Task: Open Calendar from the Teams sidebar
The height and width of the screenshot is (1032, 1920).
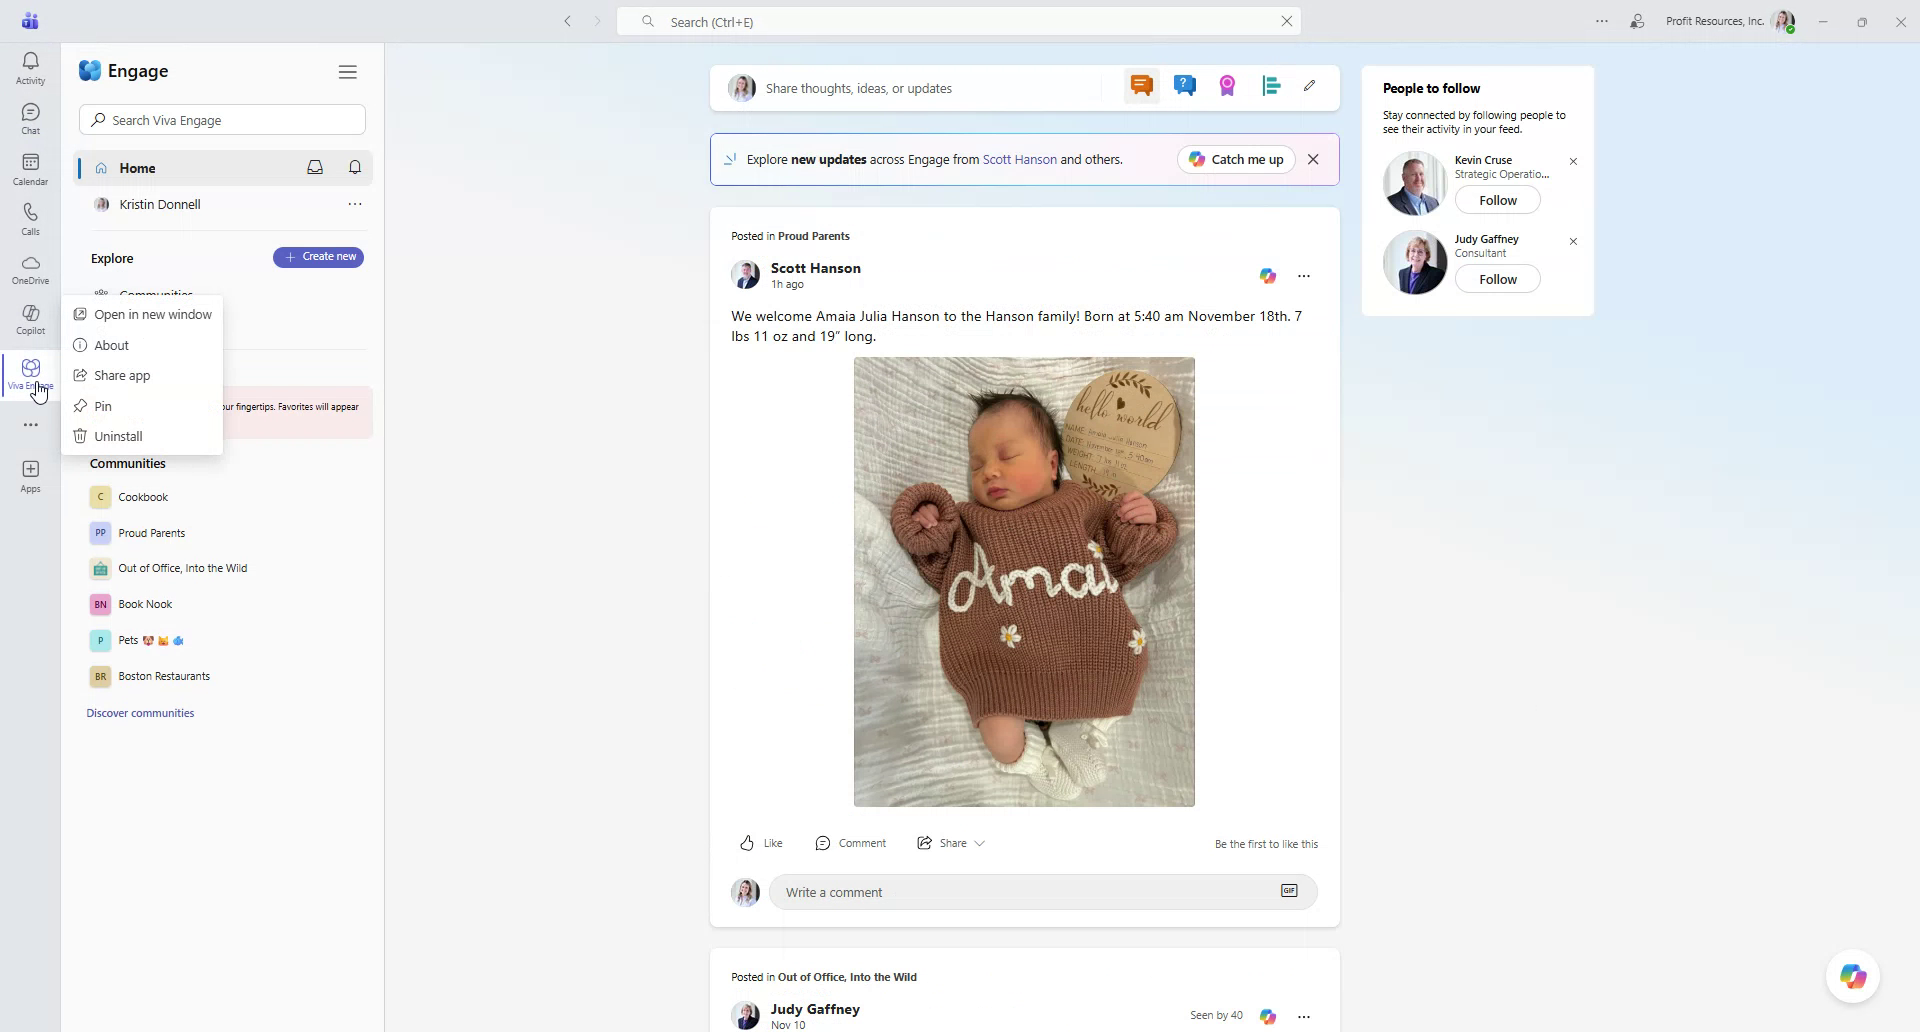Action: [x=30, y=166]
